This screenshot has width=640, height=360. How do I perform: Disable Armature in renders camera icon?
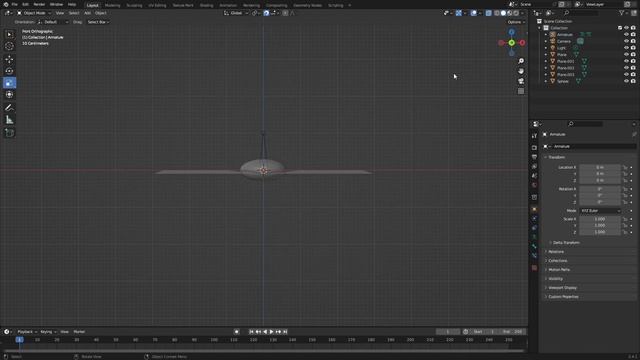(x=633, y=35)
